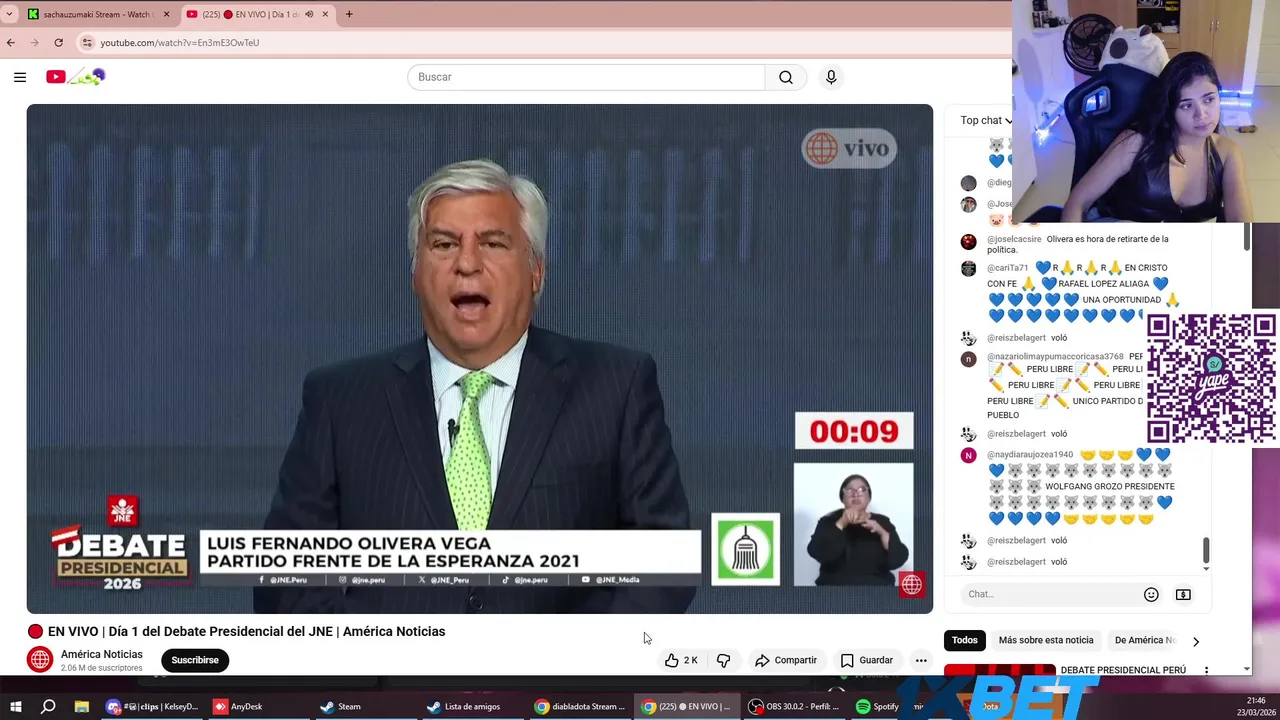Screen dimensions: 1280x720
Task: Share the video via Compartir
Action: pos(786,660)
